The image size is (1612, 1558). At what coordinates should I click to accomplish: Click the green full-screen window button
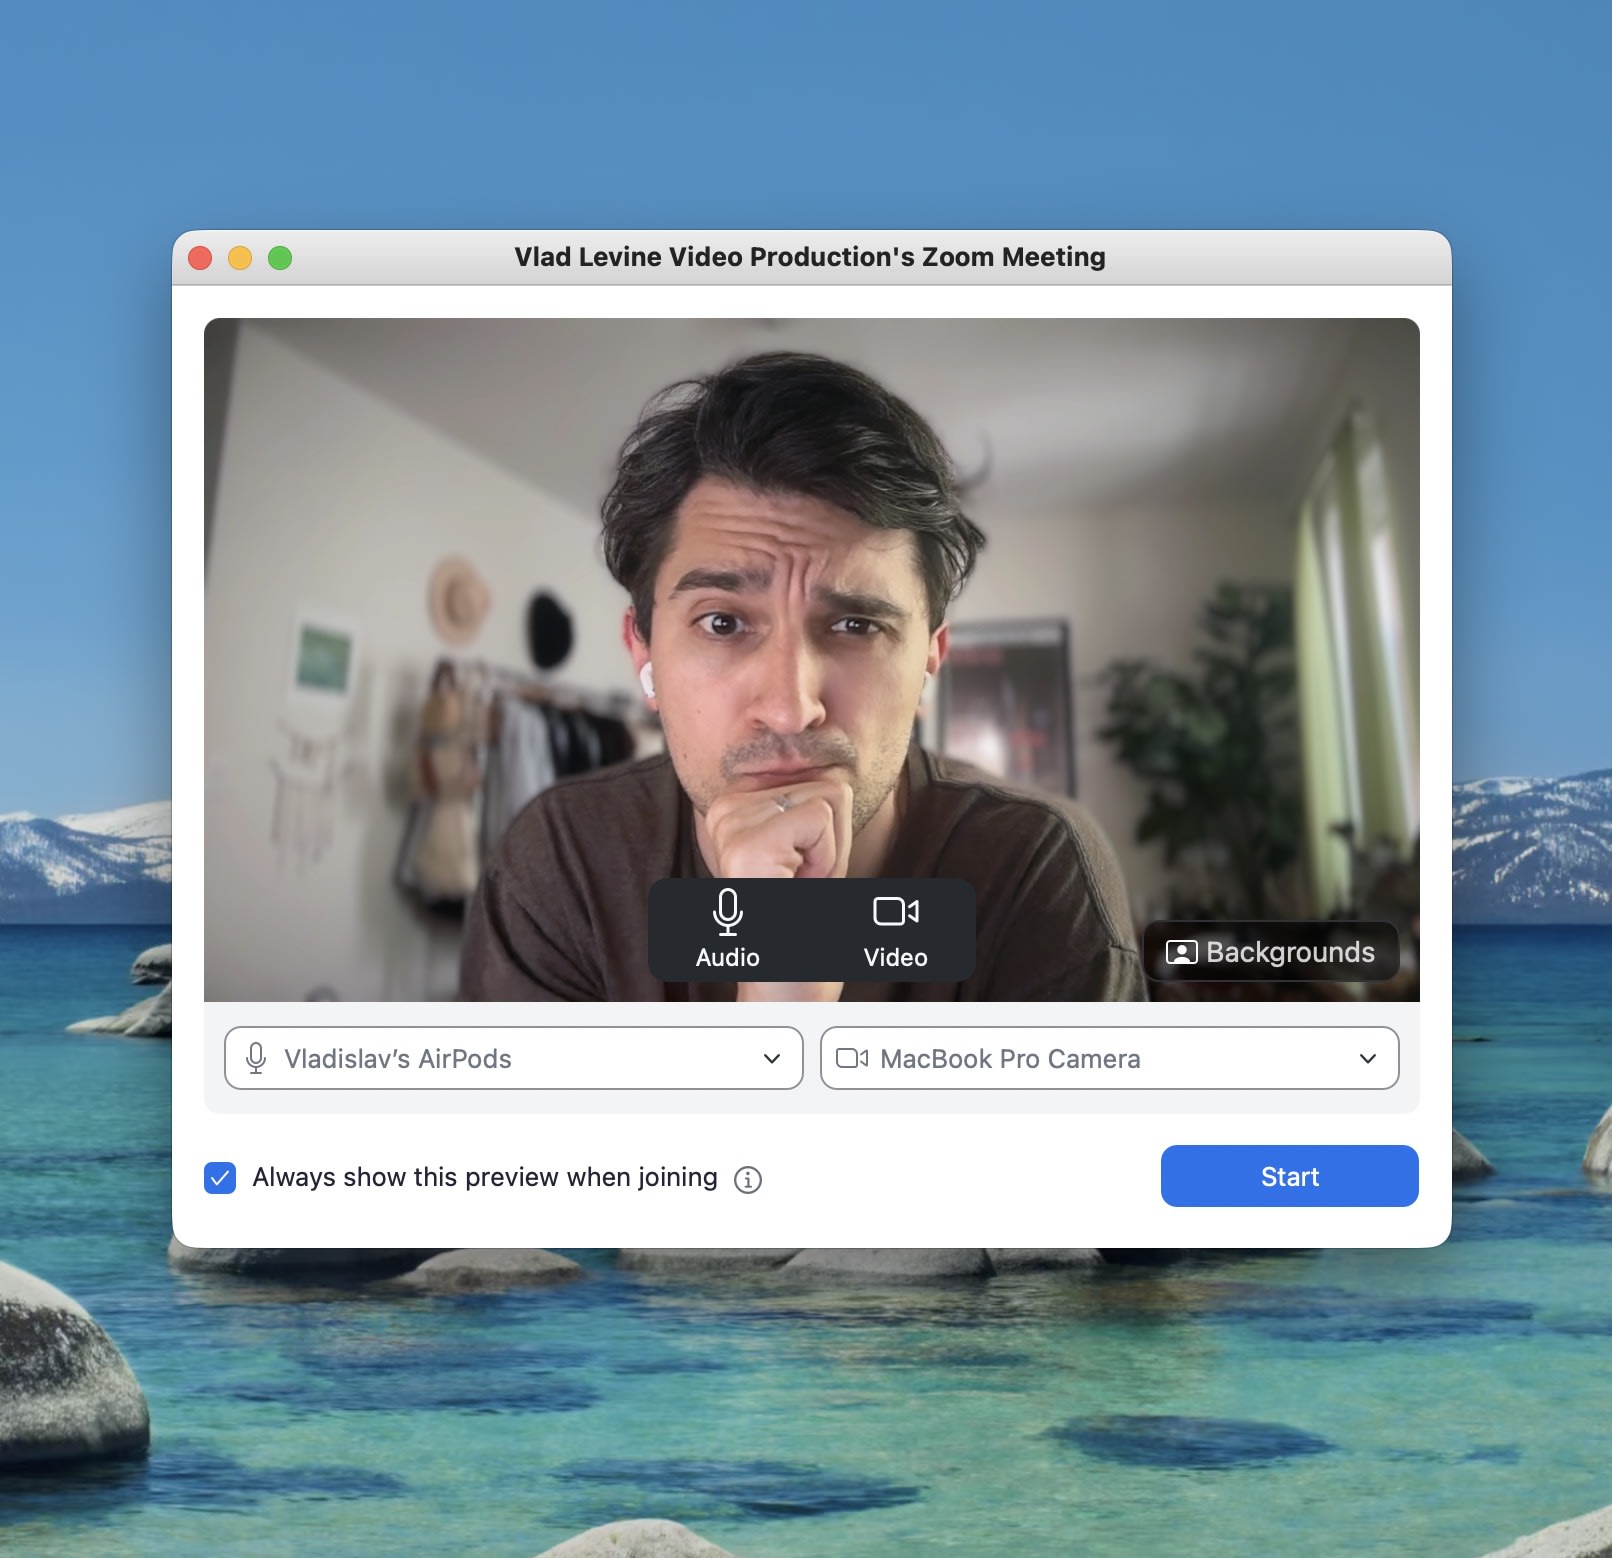pos(280,258)
